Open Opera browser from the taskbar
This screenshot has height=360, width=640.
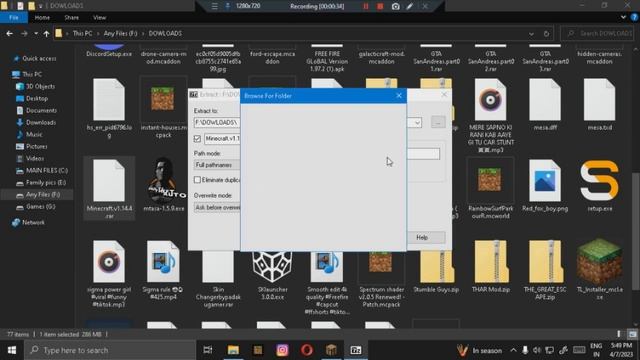tap(307, 350)
